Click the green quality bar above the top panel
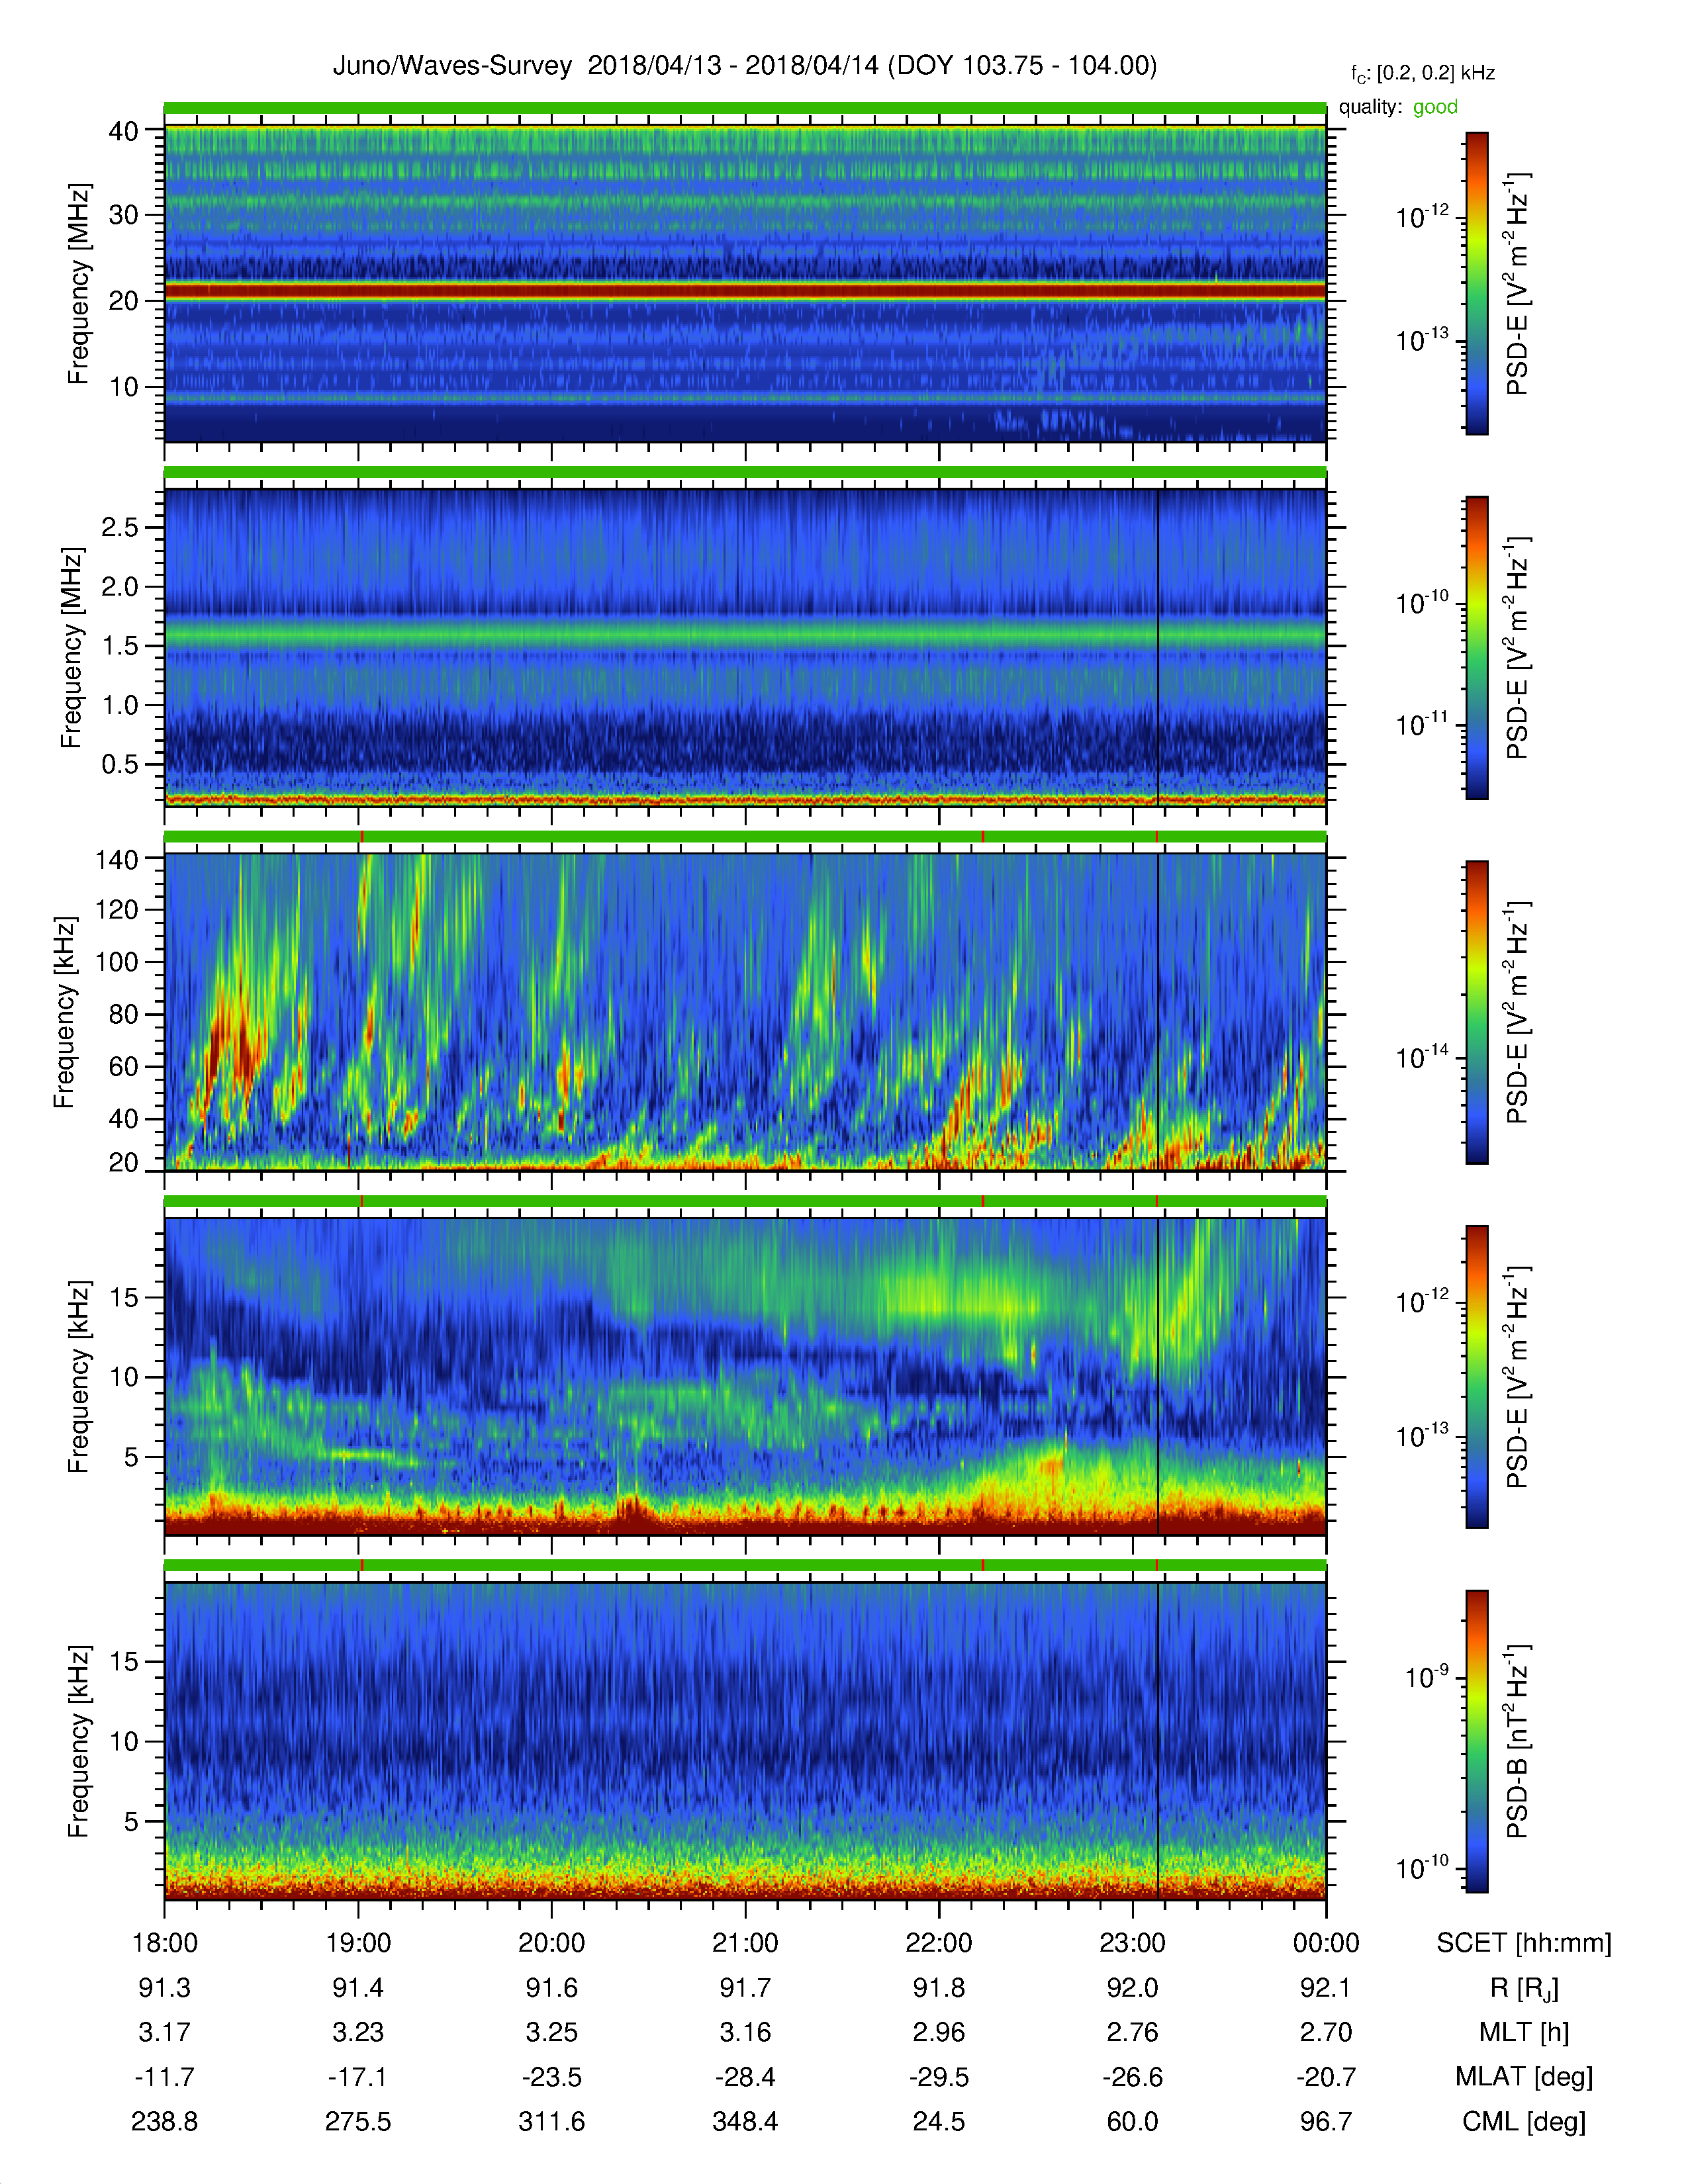 [745, 108]
